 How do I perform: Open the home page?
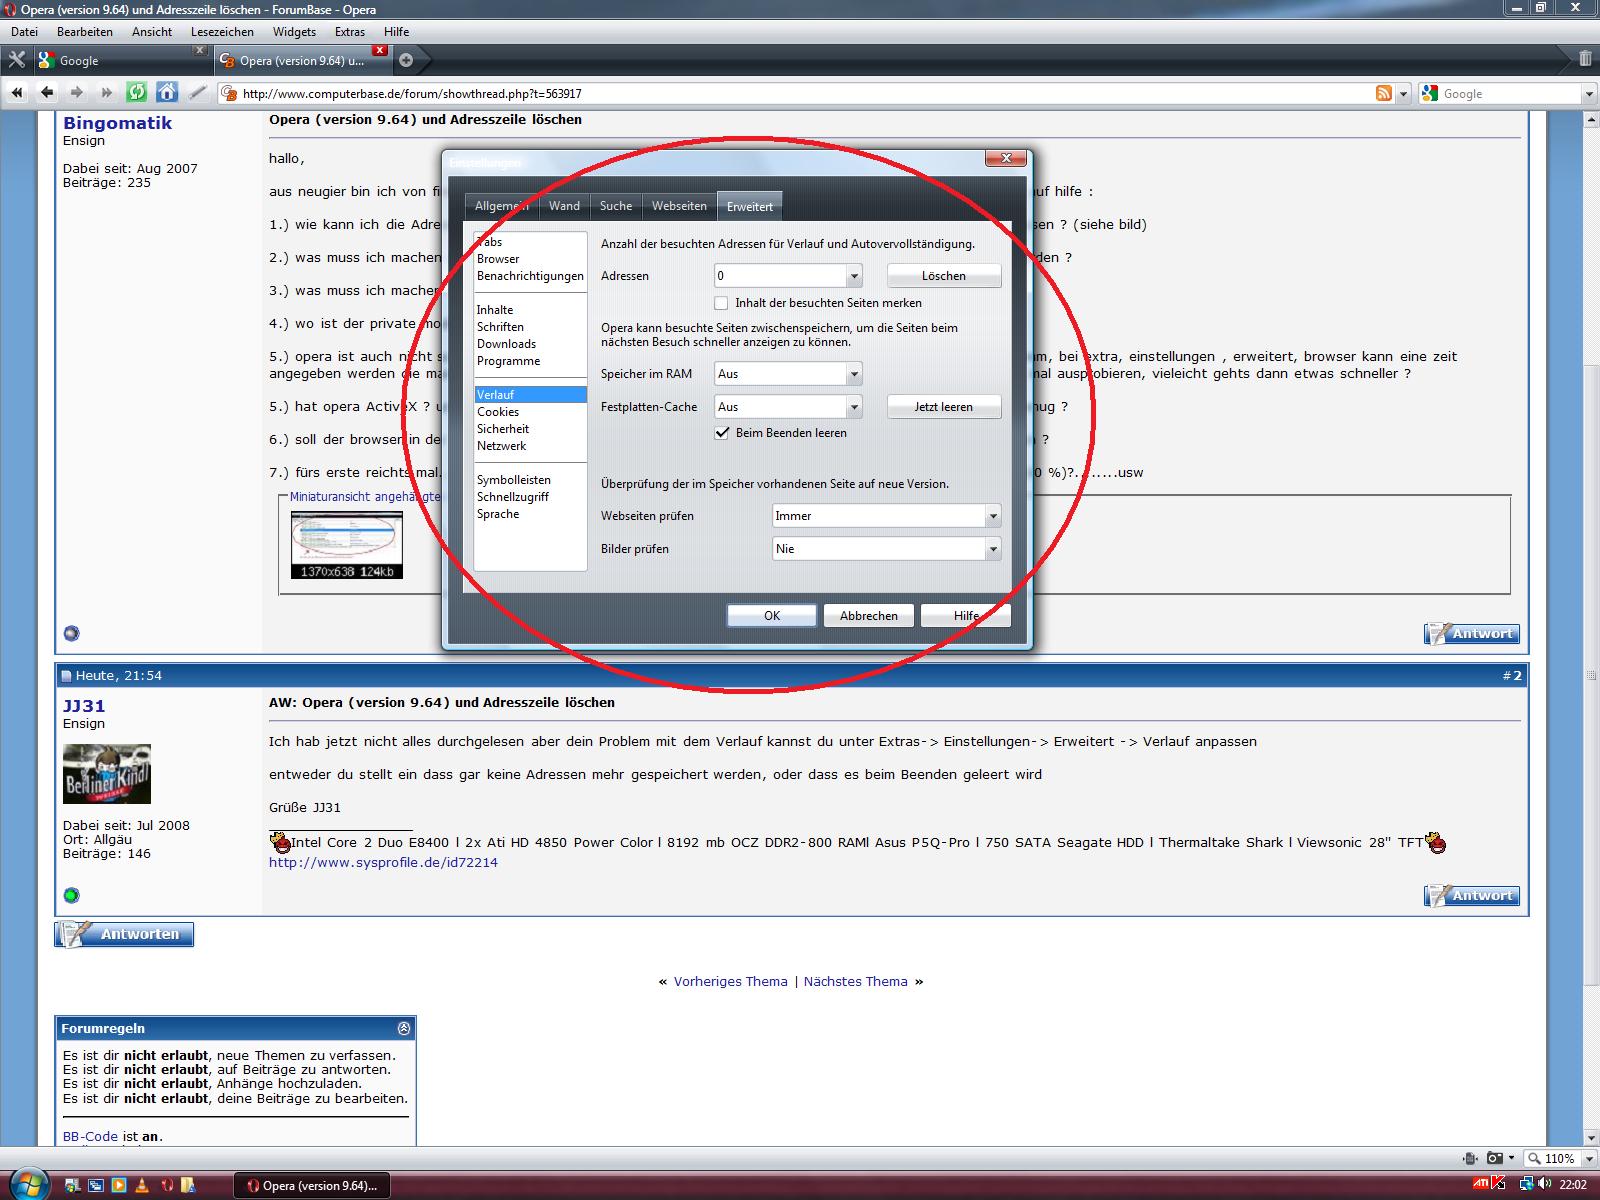(167, 93)
